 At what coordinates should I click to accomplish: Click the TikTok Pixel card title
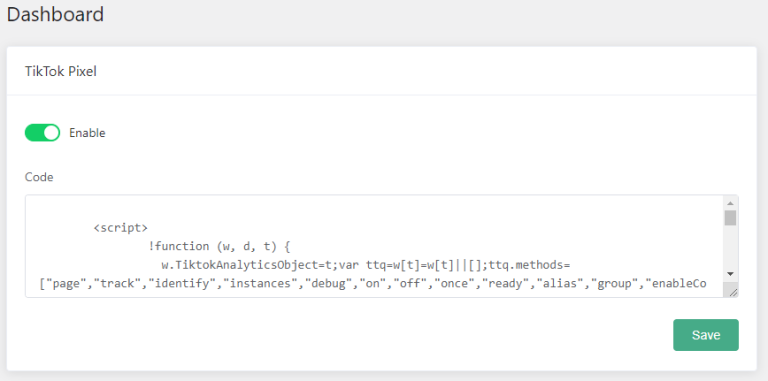point(61,71)
